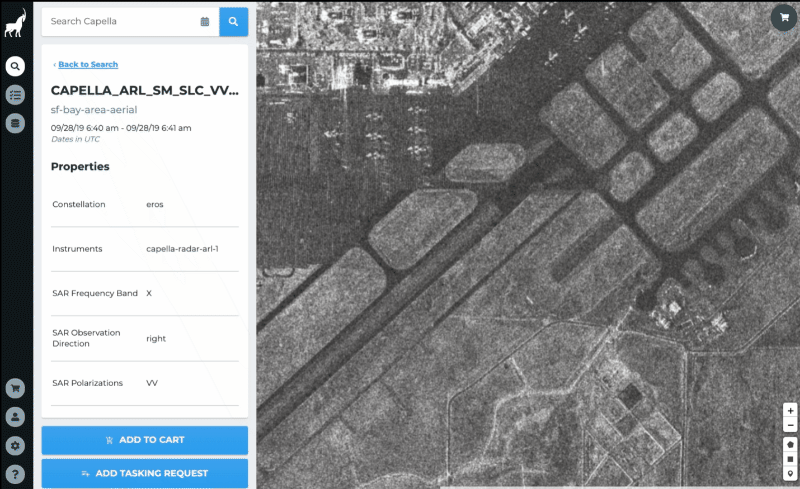Click the acquisition date range text
The height and width of the screenshot is (489, 800).
coord(121,128)
